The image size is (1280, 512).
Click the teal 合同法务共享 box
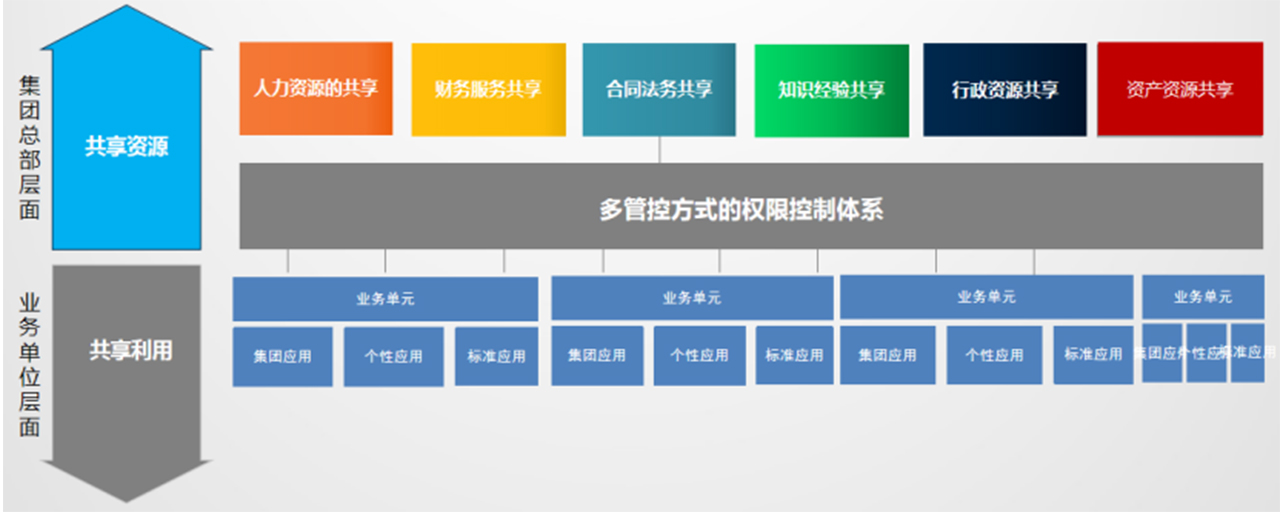659,89
